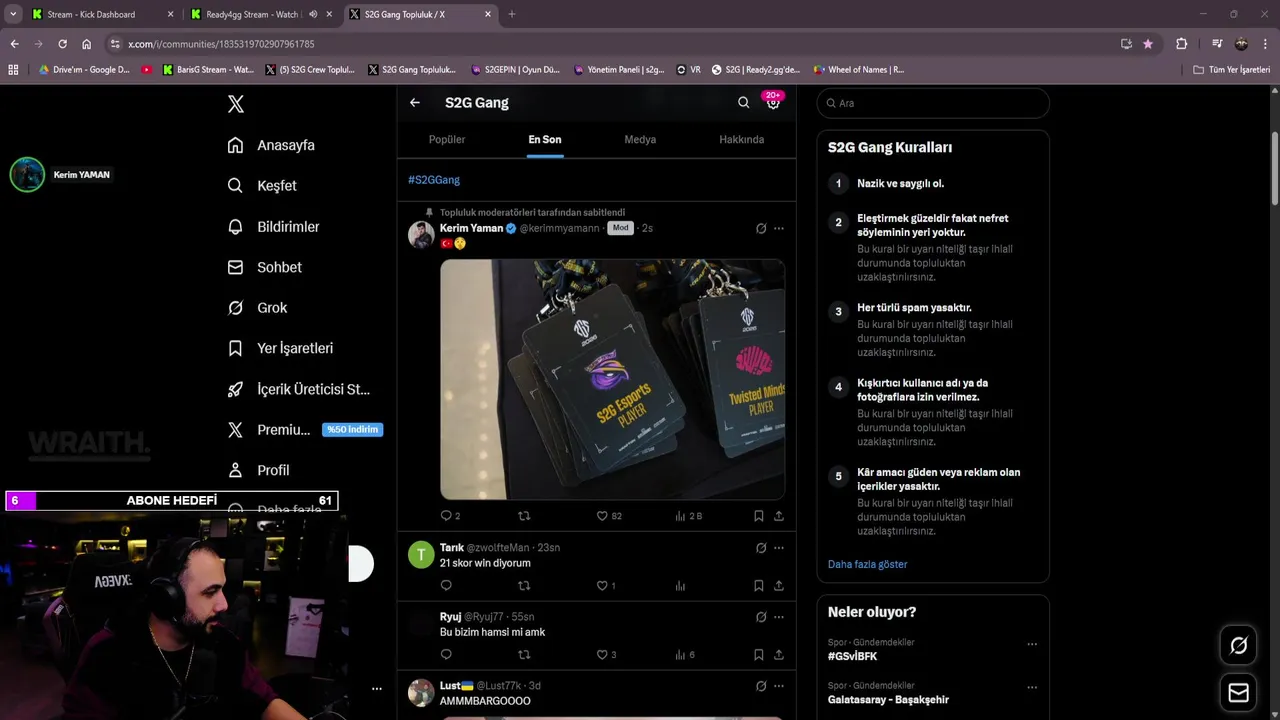
Task: Open more options on Kerim Yaman's post
Action: pyautogui.click(x=779, y=228)
